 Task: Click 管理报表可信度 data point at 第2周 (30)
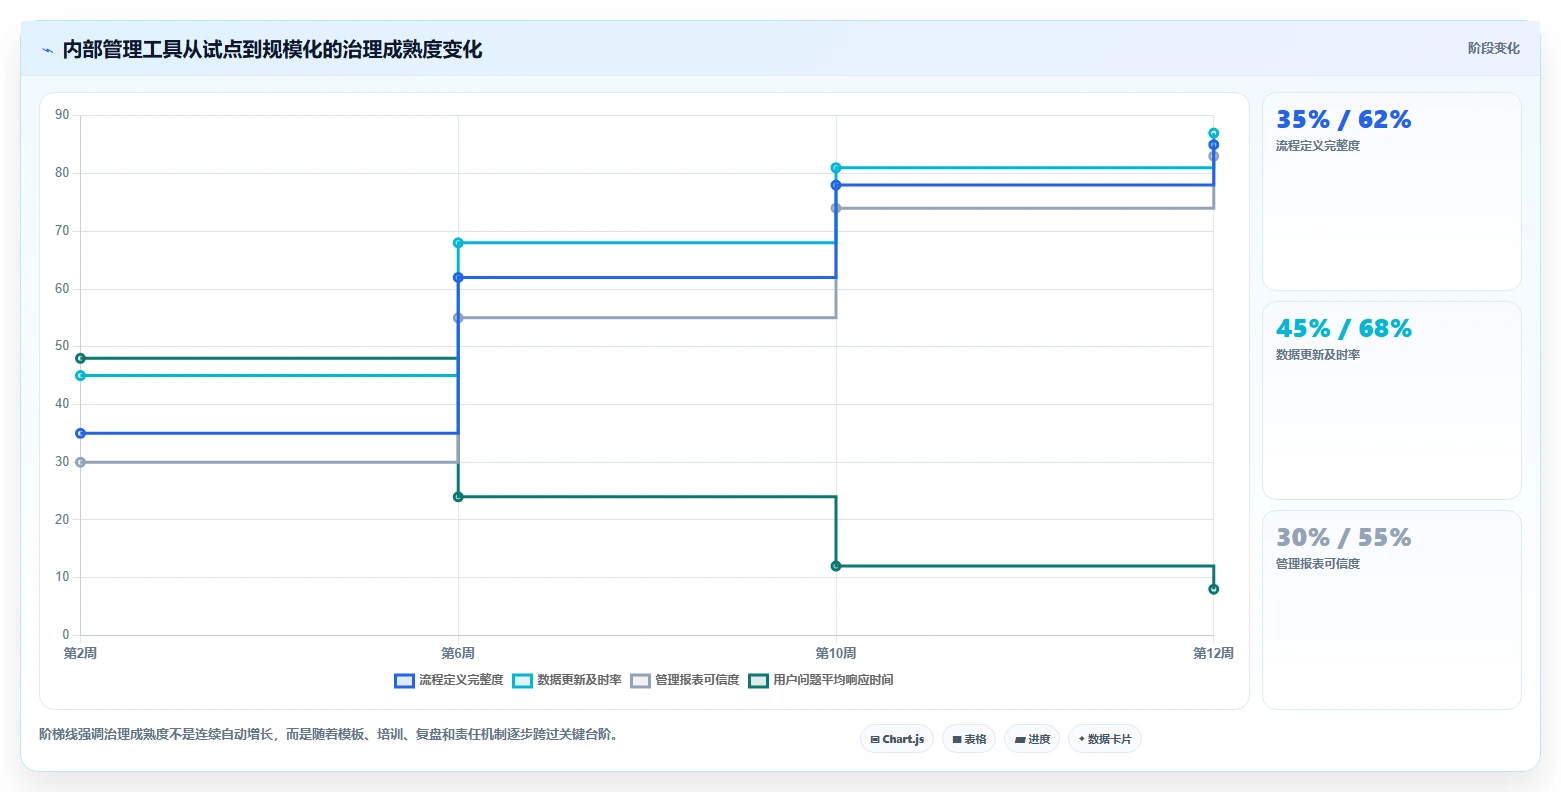(80, 462)
